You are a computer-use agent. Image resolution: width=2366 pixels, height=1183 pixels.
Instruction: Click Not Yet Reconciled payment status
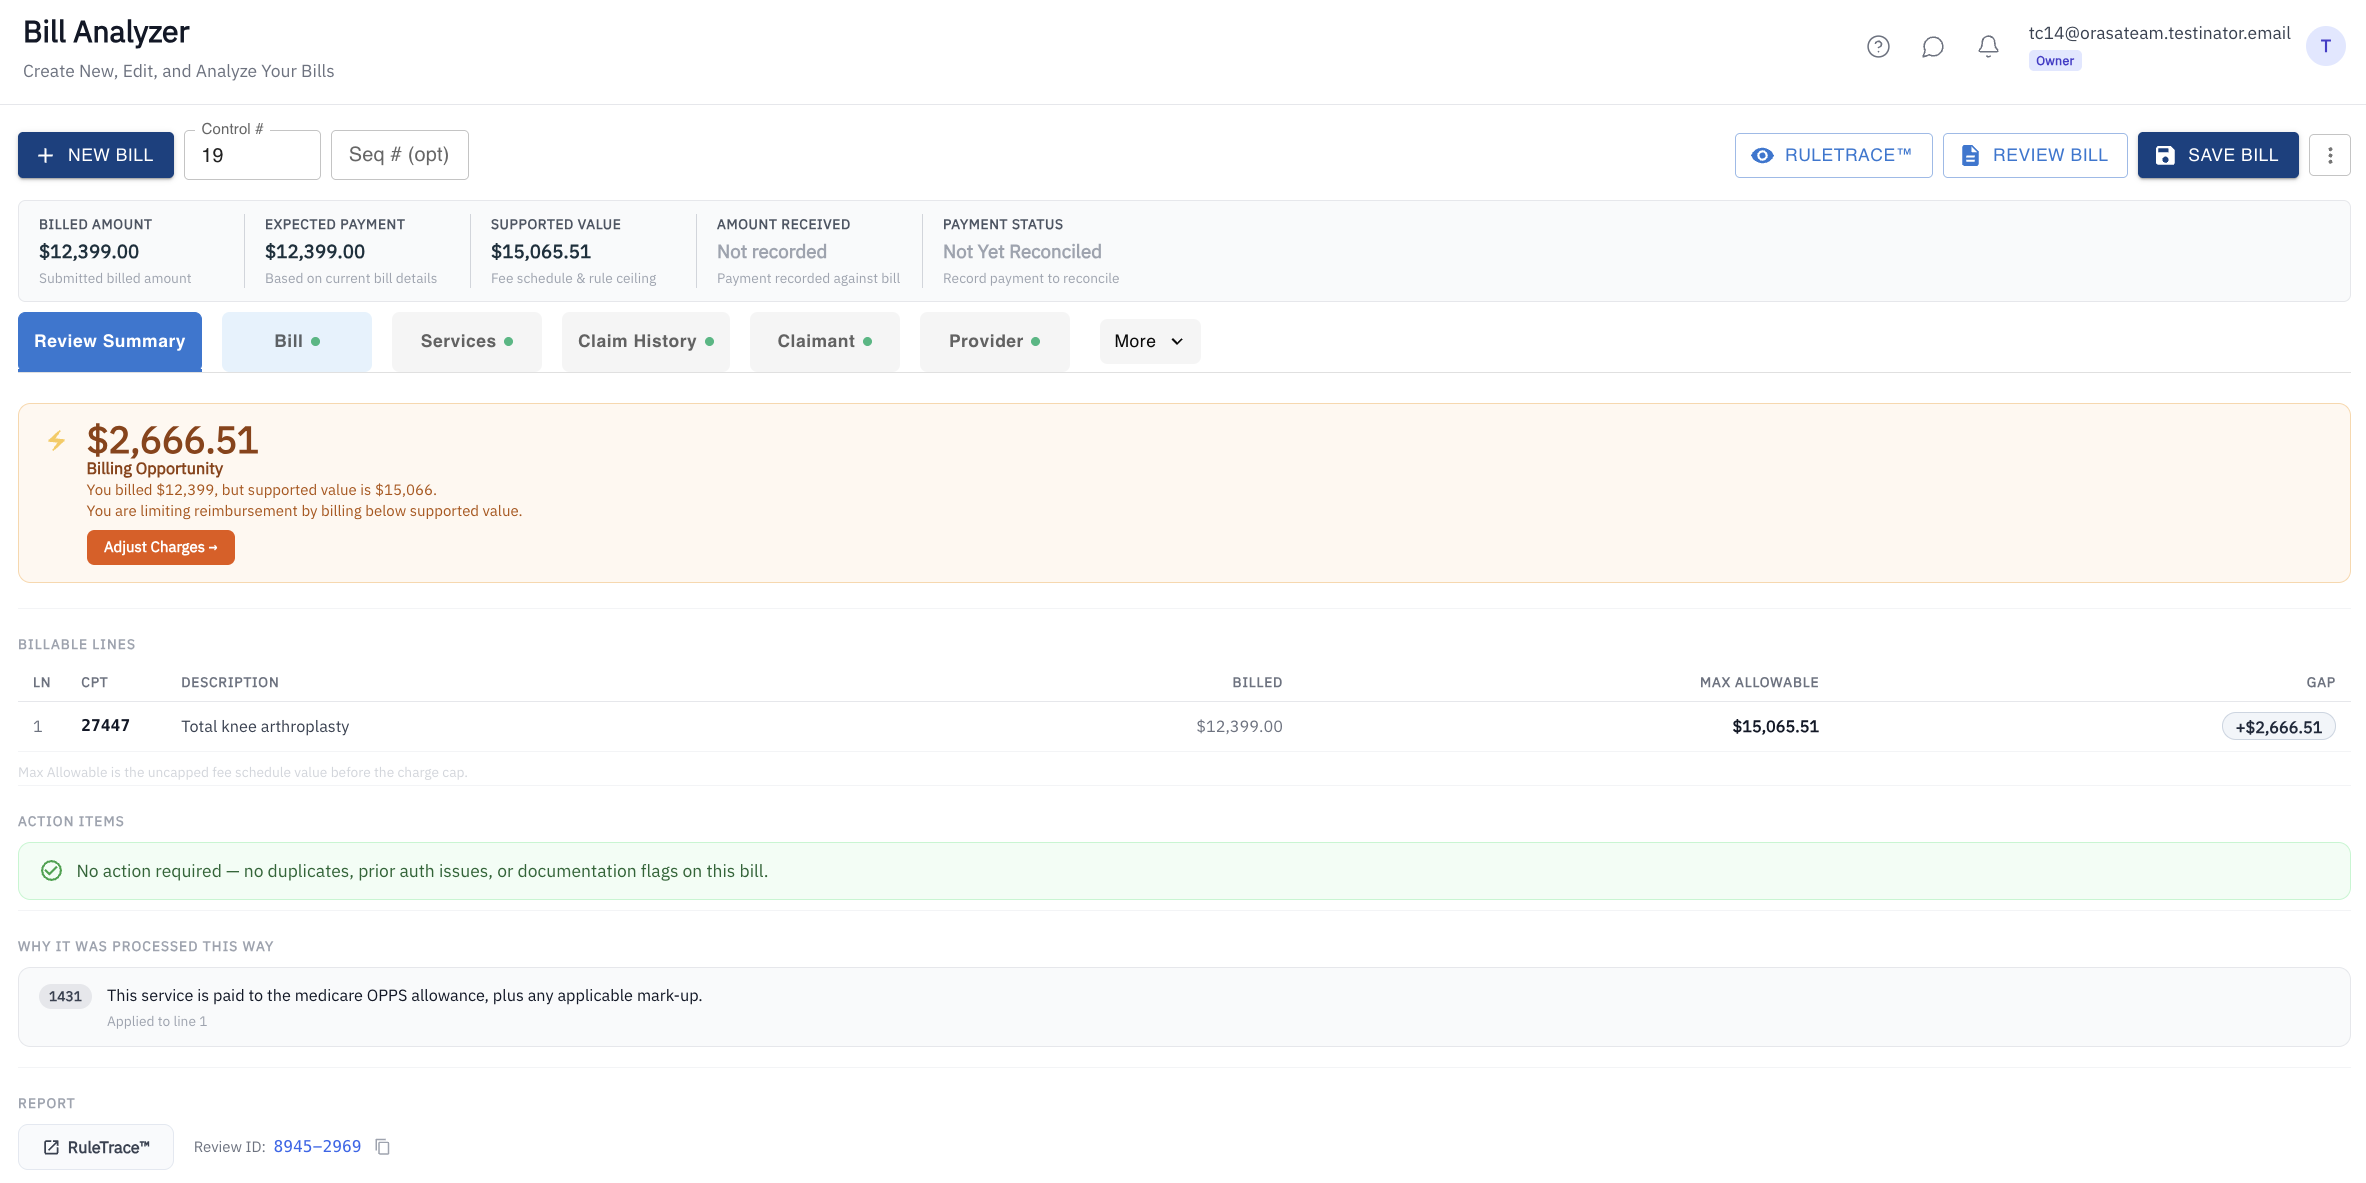pos(1022,252)
